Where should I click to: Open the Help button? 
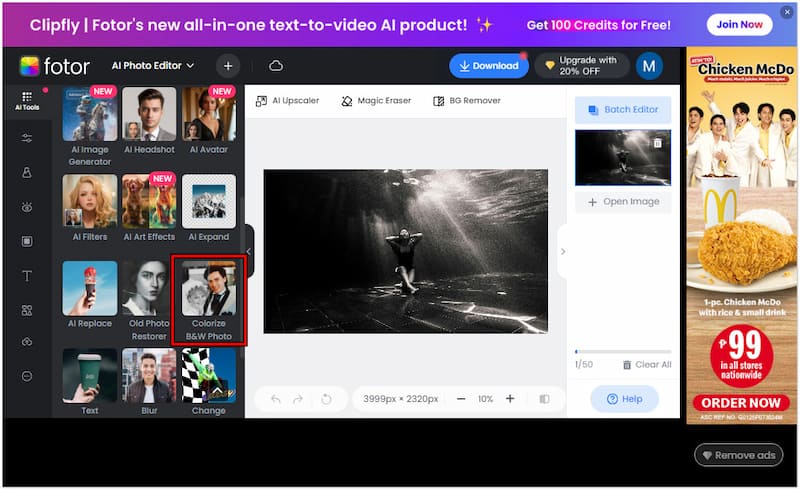(x=624, y=399)
